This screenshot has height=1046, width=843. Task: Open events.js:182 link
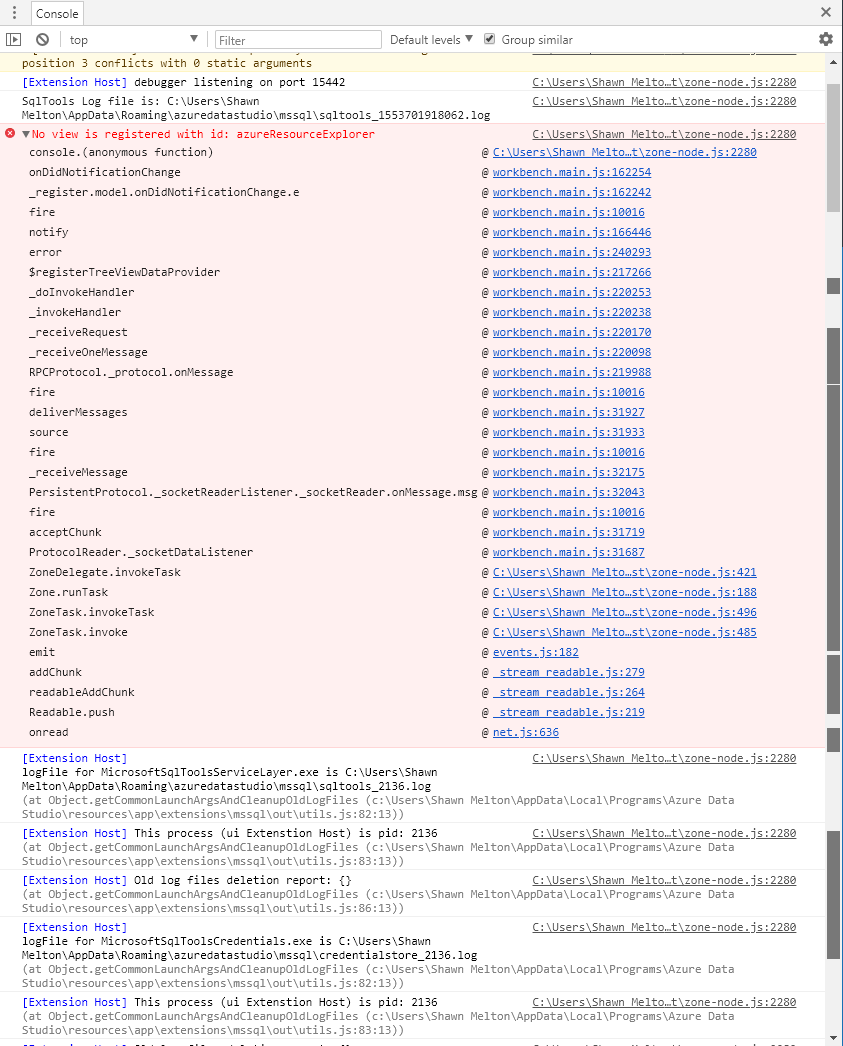(536, 652)
